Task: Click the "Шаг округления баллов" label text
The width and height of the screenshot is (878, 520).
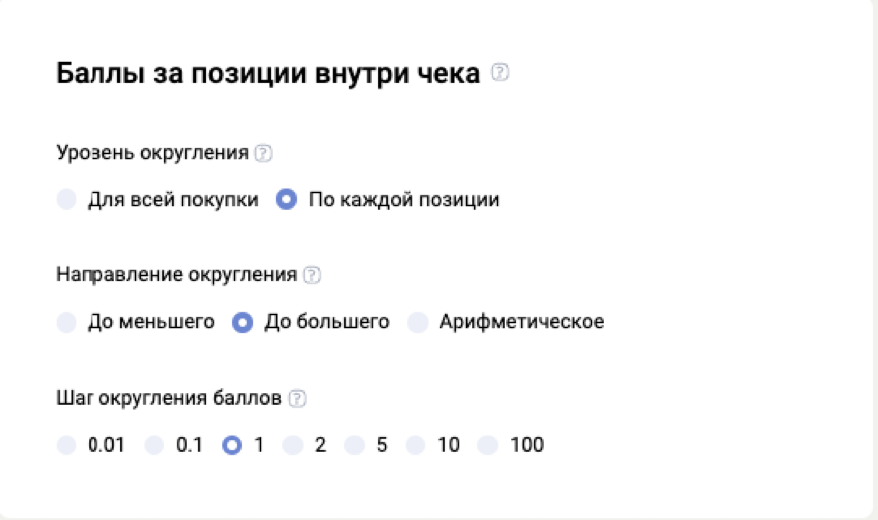Action: 170,398
